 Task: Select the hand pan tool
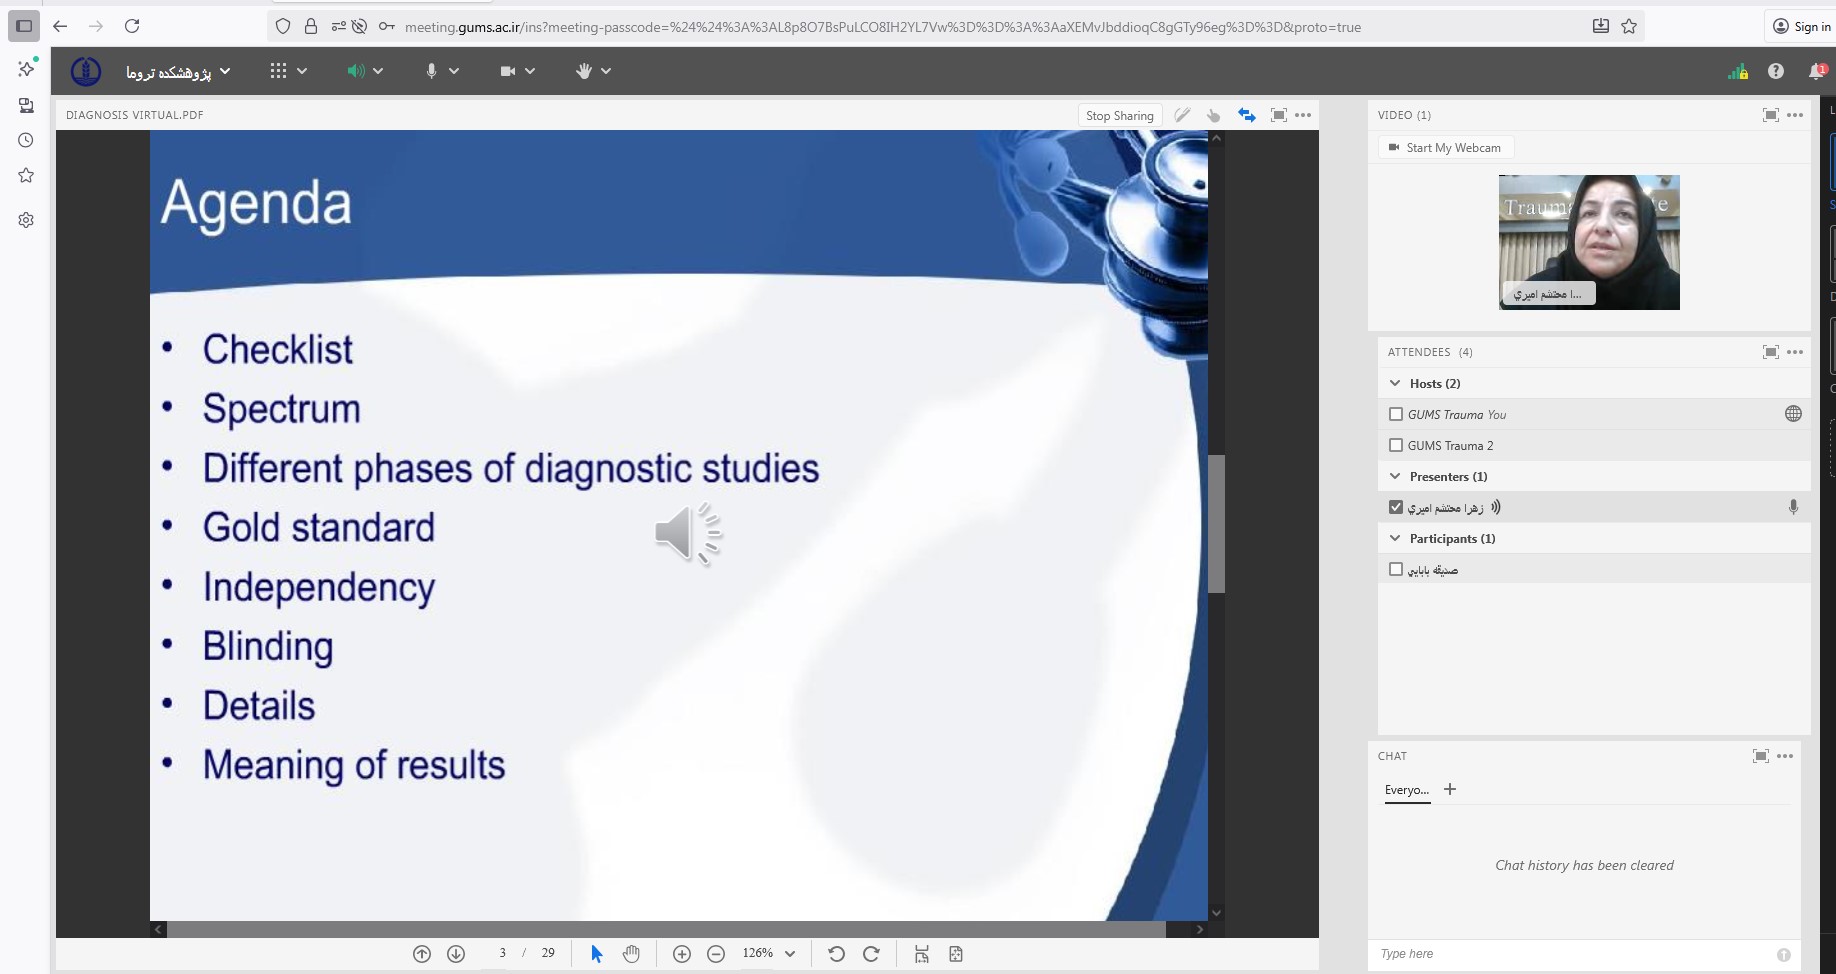click(631, 954)
